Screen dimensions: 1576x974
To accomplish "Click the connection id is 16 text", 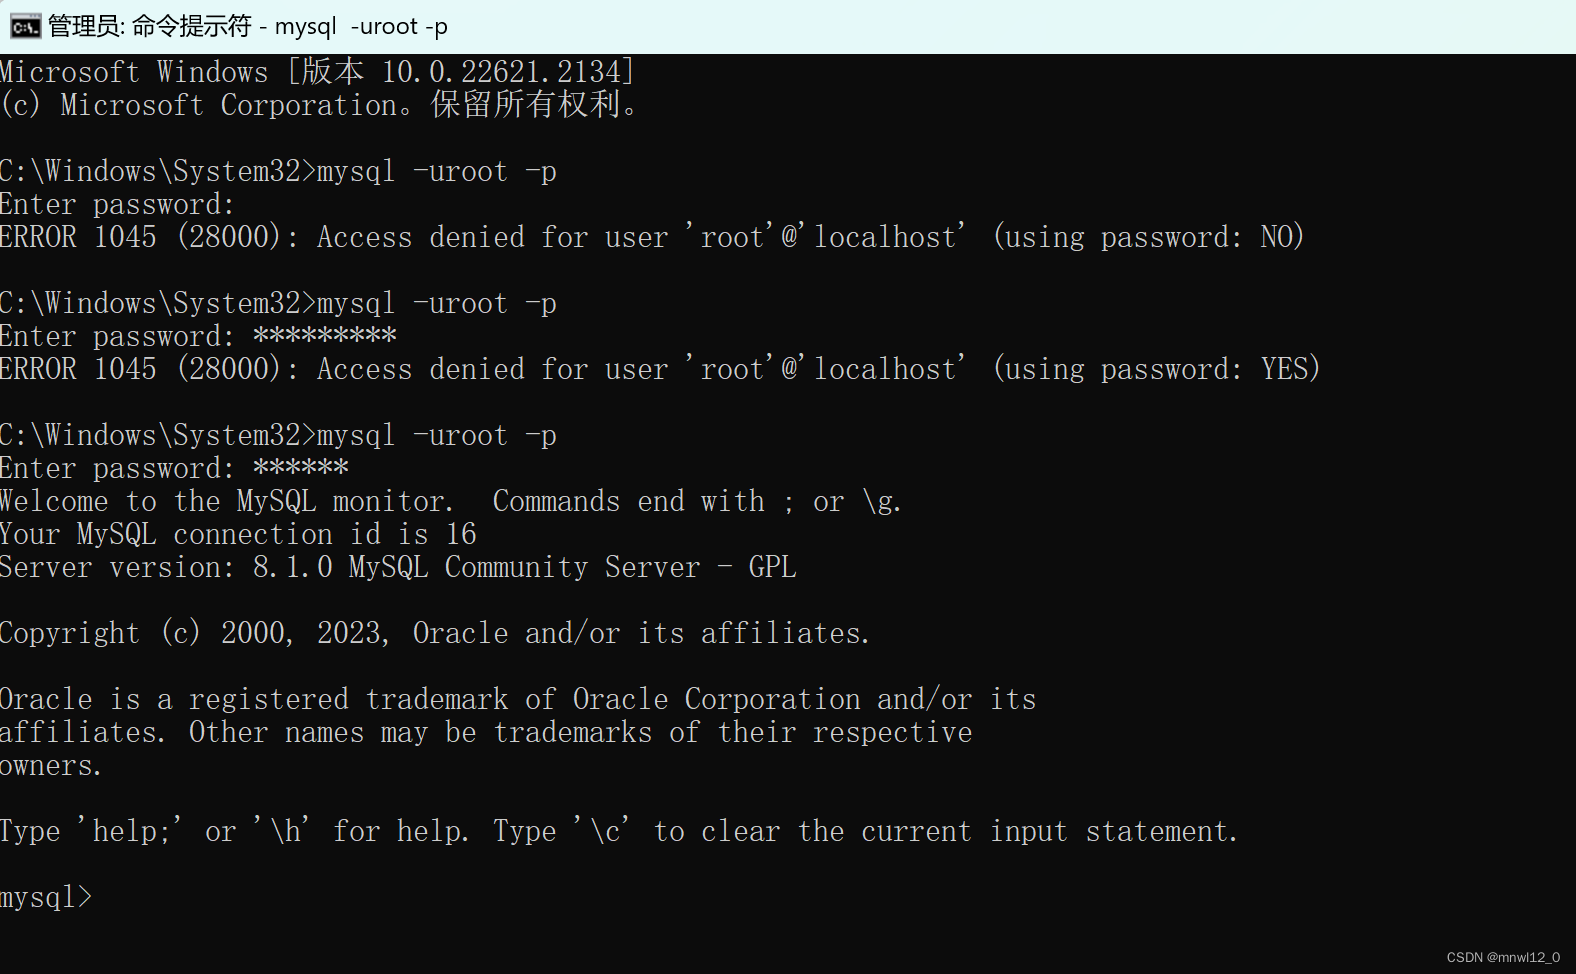I will point(238,533).
